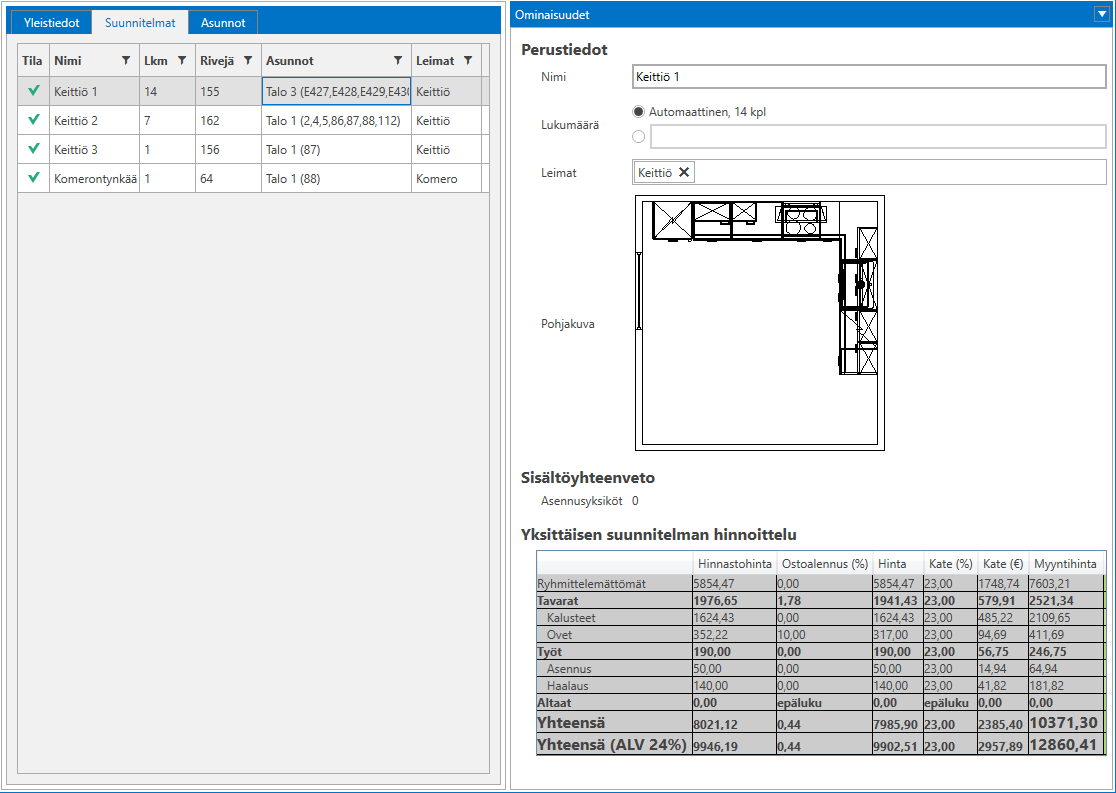This screenshot has height=793, width=1116.
Task: Select the Tavarat pricing row label
Action: pos(557,601)
